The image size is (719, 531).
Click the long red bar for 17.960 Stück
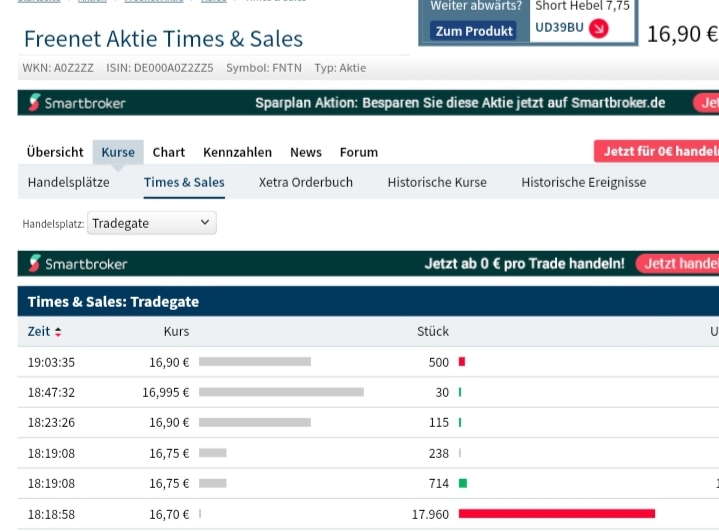click(x=557, y=514)
